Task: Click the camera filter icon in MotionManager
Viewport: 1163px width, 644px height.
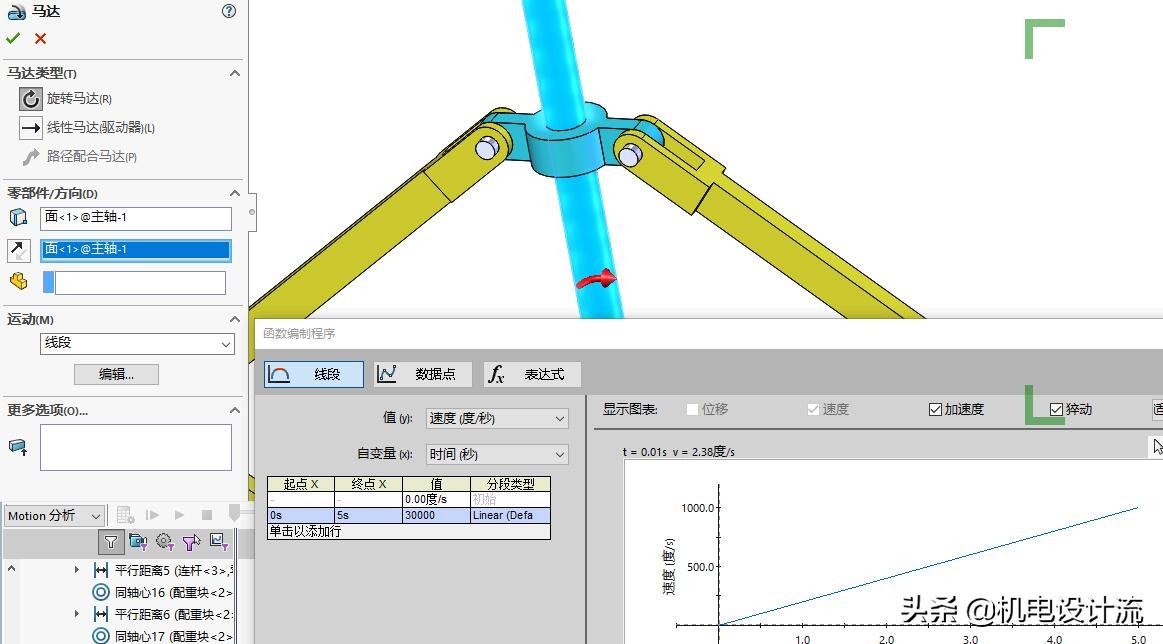Action: click(136, 541)
